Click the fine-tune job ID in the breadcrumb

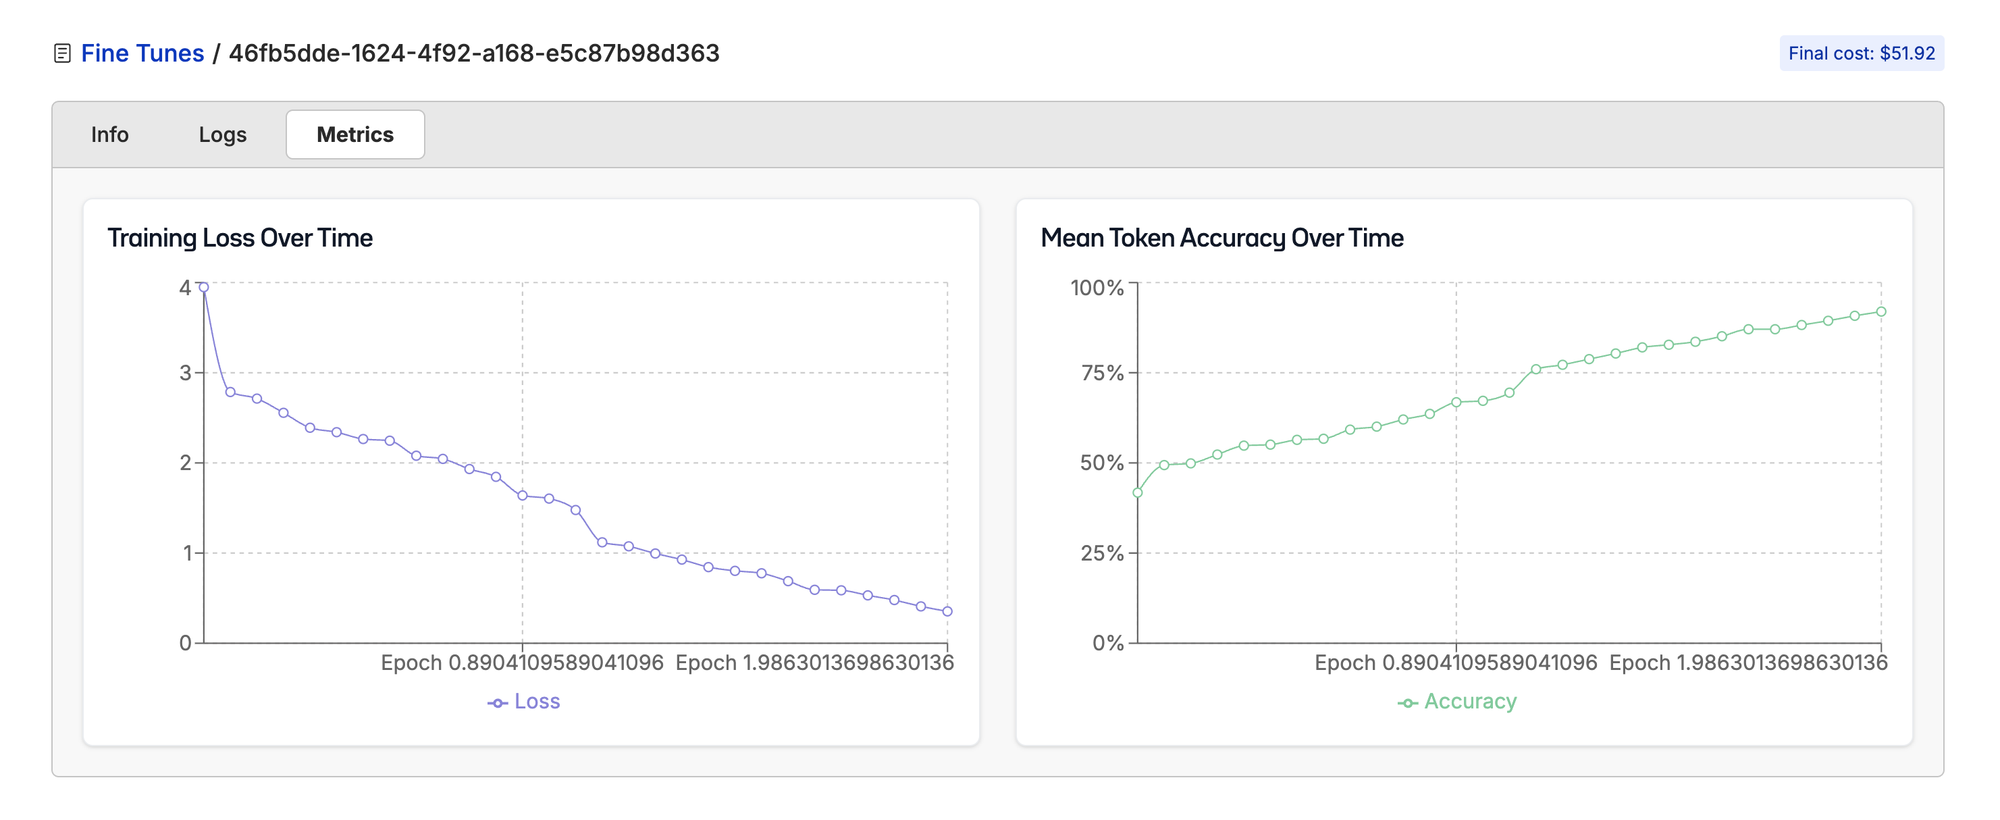click(474, 54)
